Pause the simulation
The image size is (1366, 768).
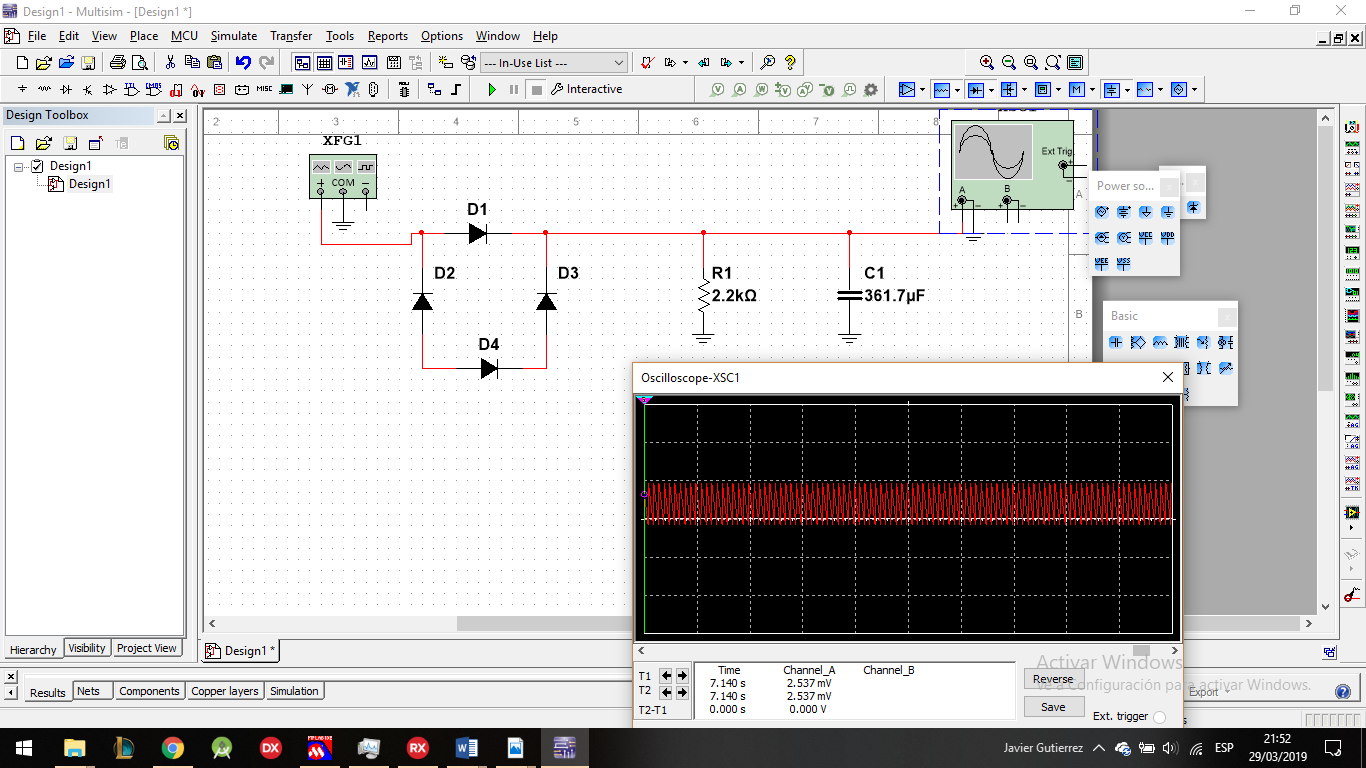coord(514,89)
